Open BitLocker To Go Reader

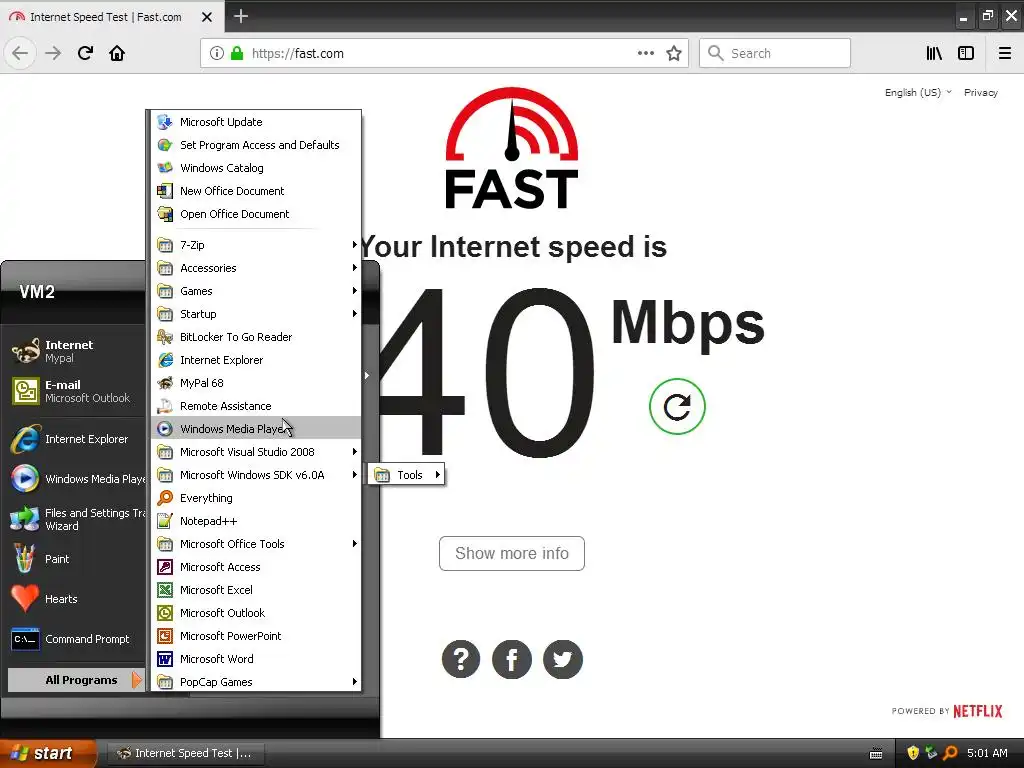click(256, 337)
